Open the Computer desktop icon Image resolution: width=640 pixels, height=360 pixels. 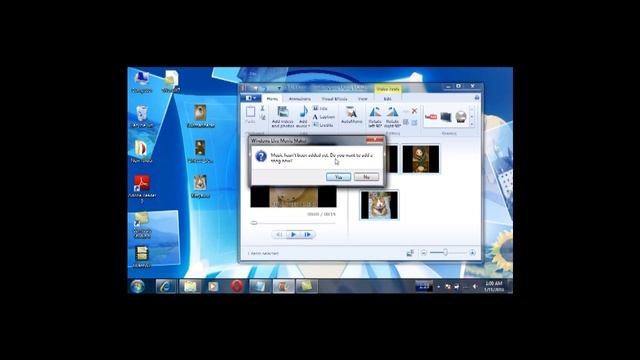point(142,82)
